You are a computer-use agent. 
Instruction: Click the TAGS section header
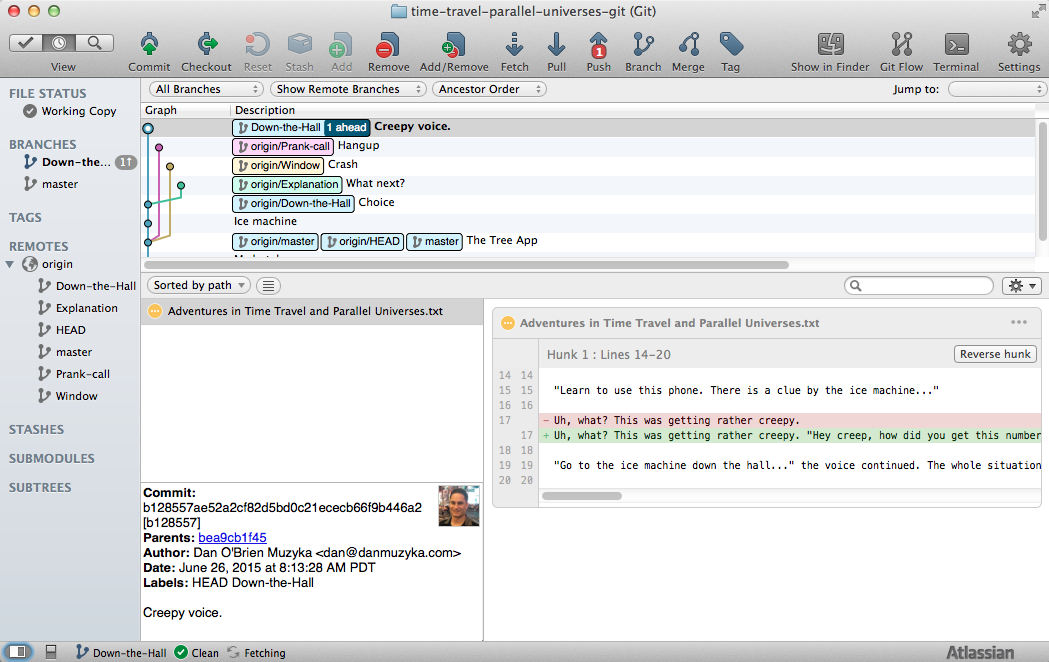25,217
